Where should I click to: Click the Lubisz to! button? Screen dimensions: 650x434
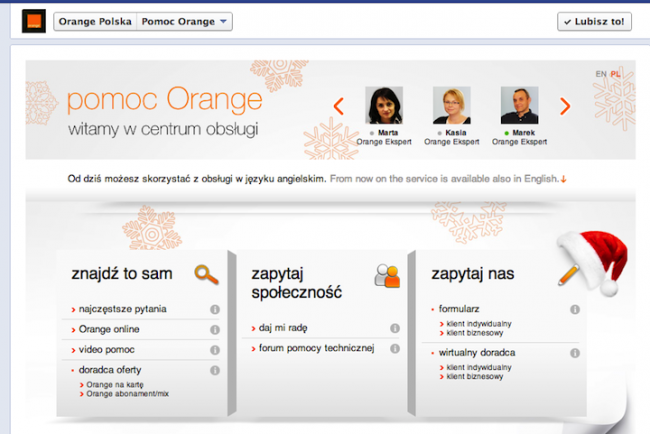594,22
